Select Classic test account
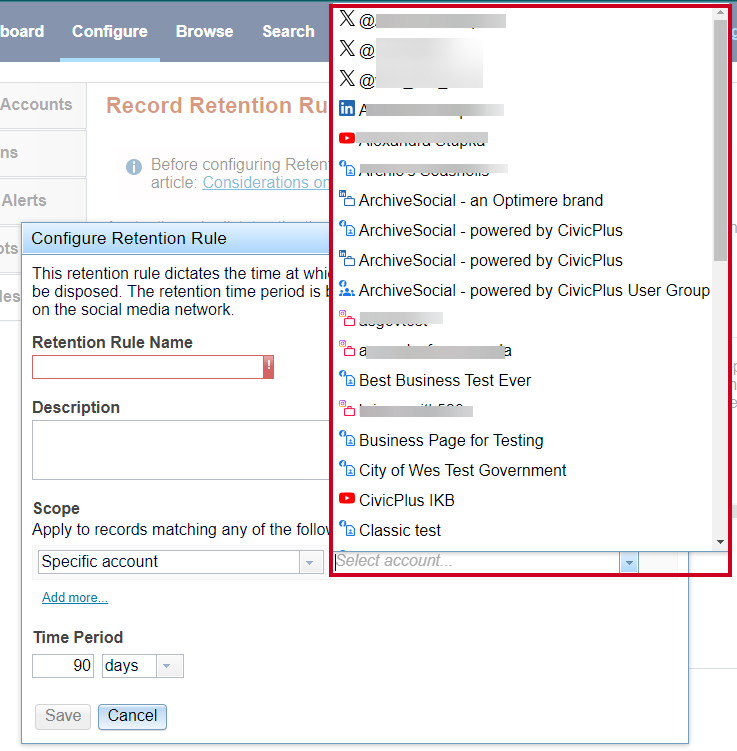The image size is (737, 751). coord(399,531)
